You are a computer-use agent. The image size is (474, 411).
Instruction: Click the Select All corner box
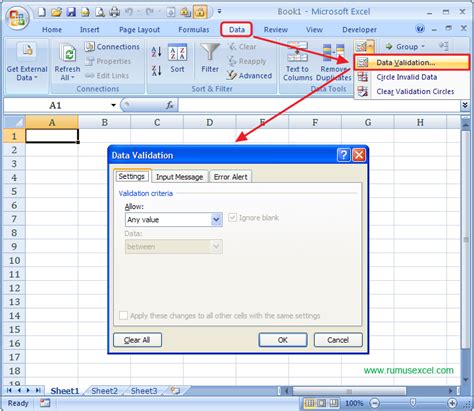pyautogui.click(x=15, y=122)
